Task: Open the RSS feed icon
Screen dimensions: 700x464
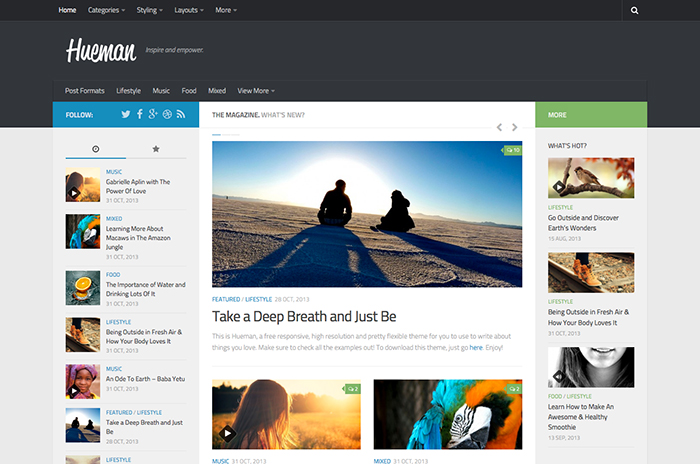Action: (181, 114)
